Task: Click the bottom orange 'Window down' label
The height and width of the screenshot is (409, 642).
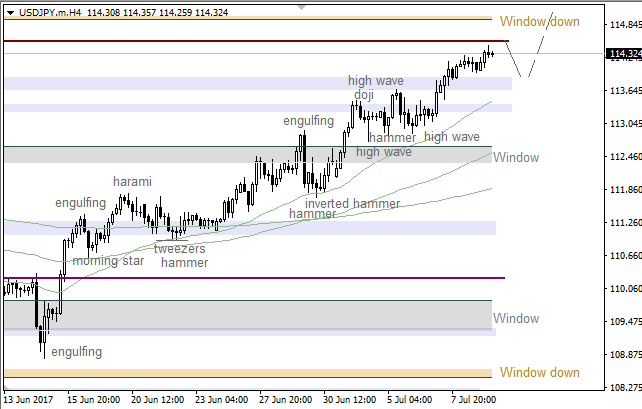Action: (539, 372)
